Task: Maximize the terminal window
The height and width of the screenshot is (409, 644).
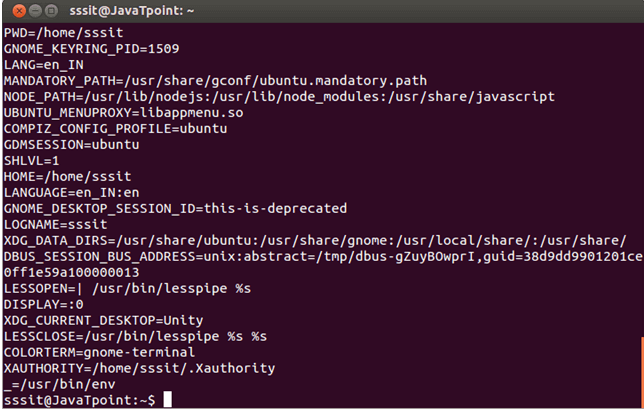Action: 51,11
